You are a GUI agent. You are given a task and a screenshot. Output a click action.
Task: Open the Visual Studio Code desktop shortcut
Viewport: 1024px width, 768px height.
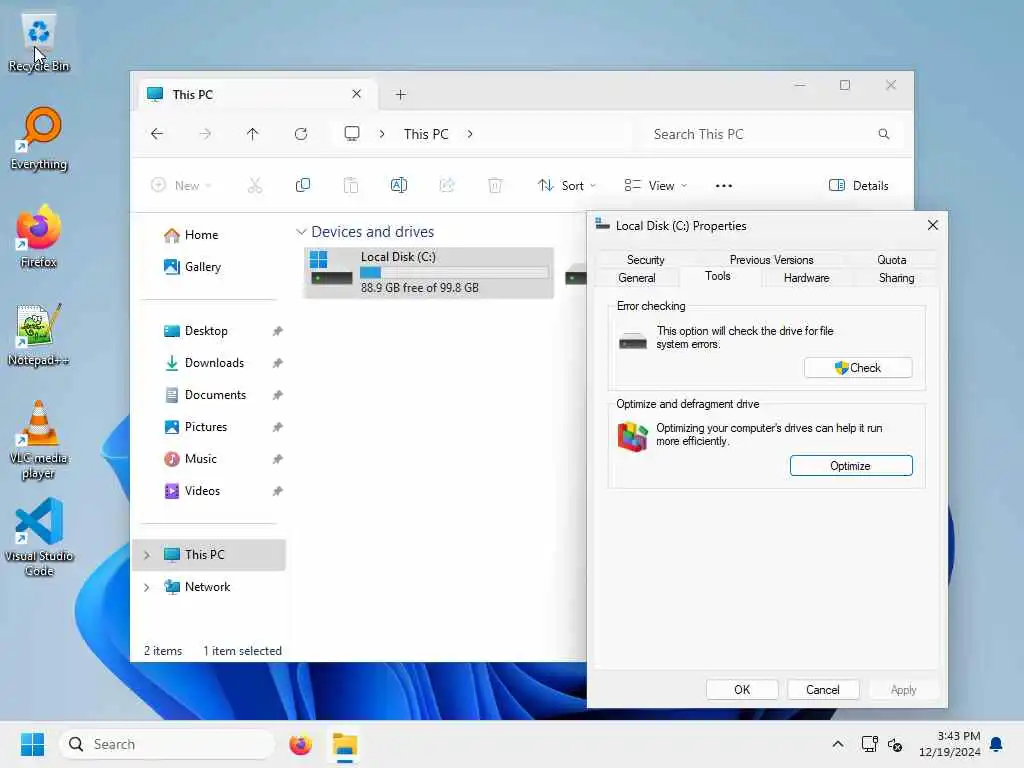(x=39, y=537)
